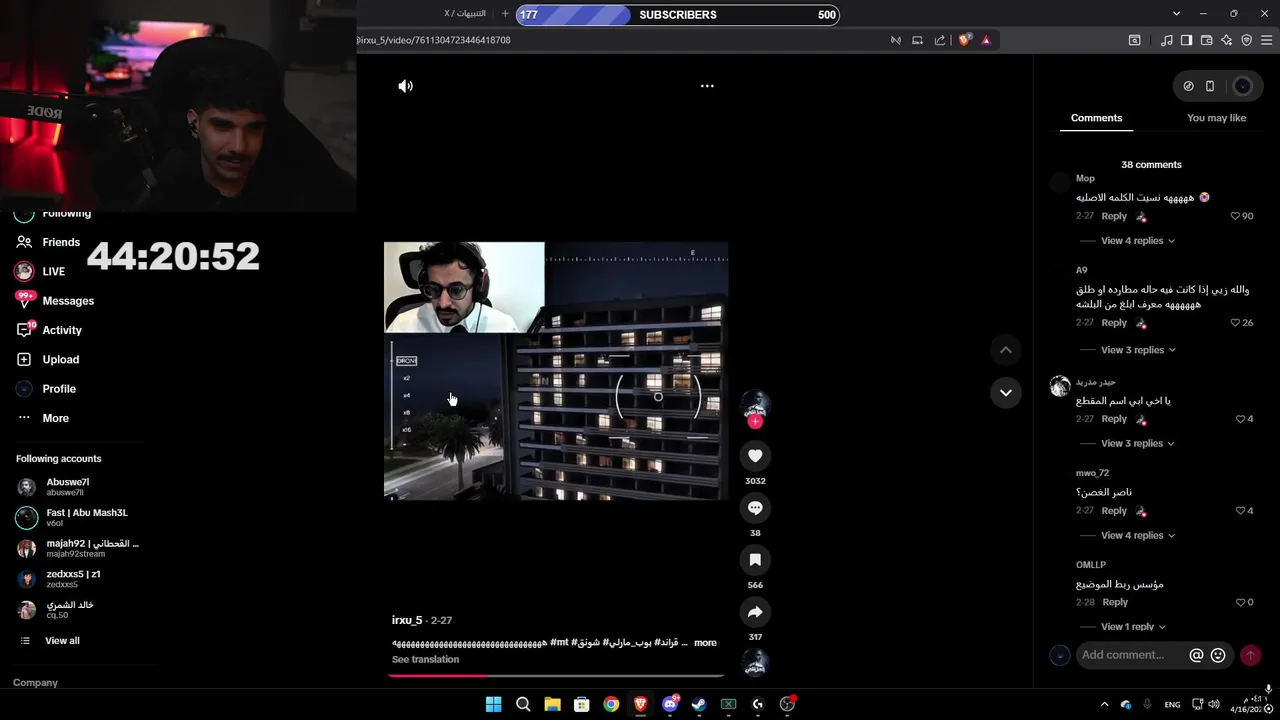Follow creator using the red plus badge
This screenshot has height=720, width=1280.
755,422
